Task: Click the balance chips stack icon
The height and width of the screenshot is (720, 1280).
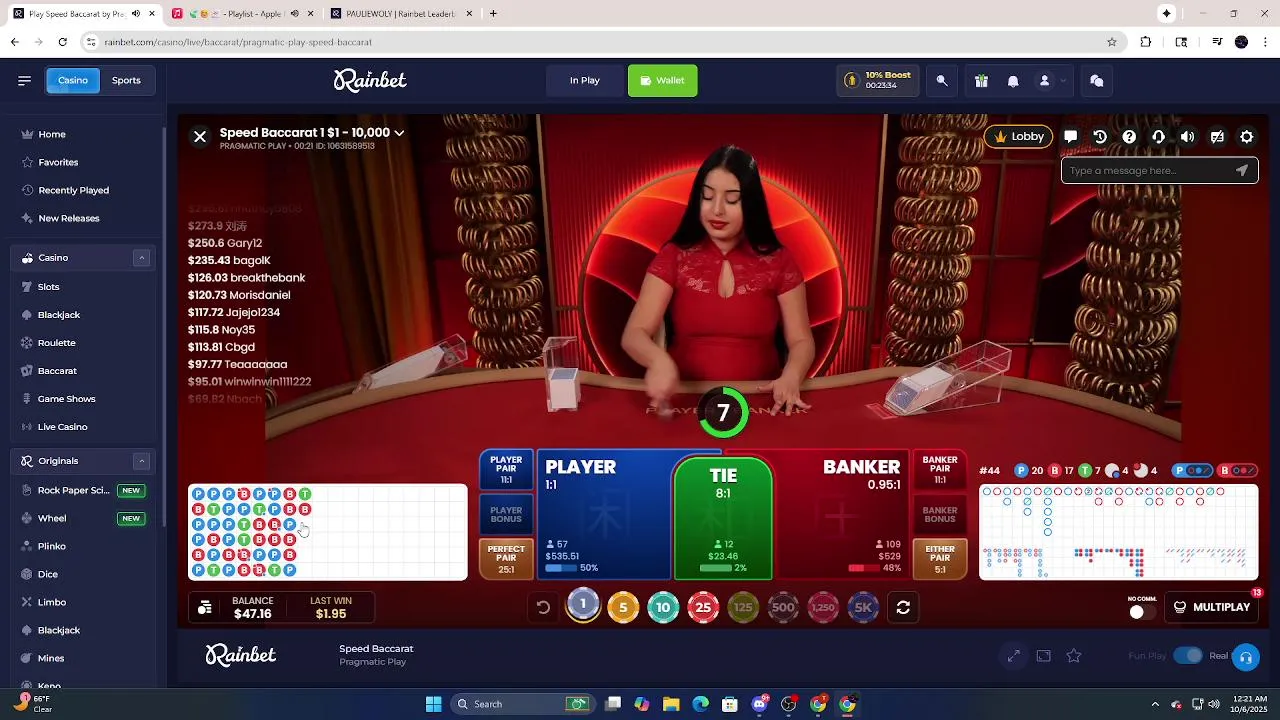Action: [205, 608]
